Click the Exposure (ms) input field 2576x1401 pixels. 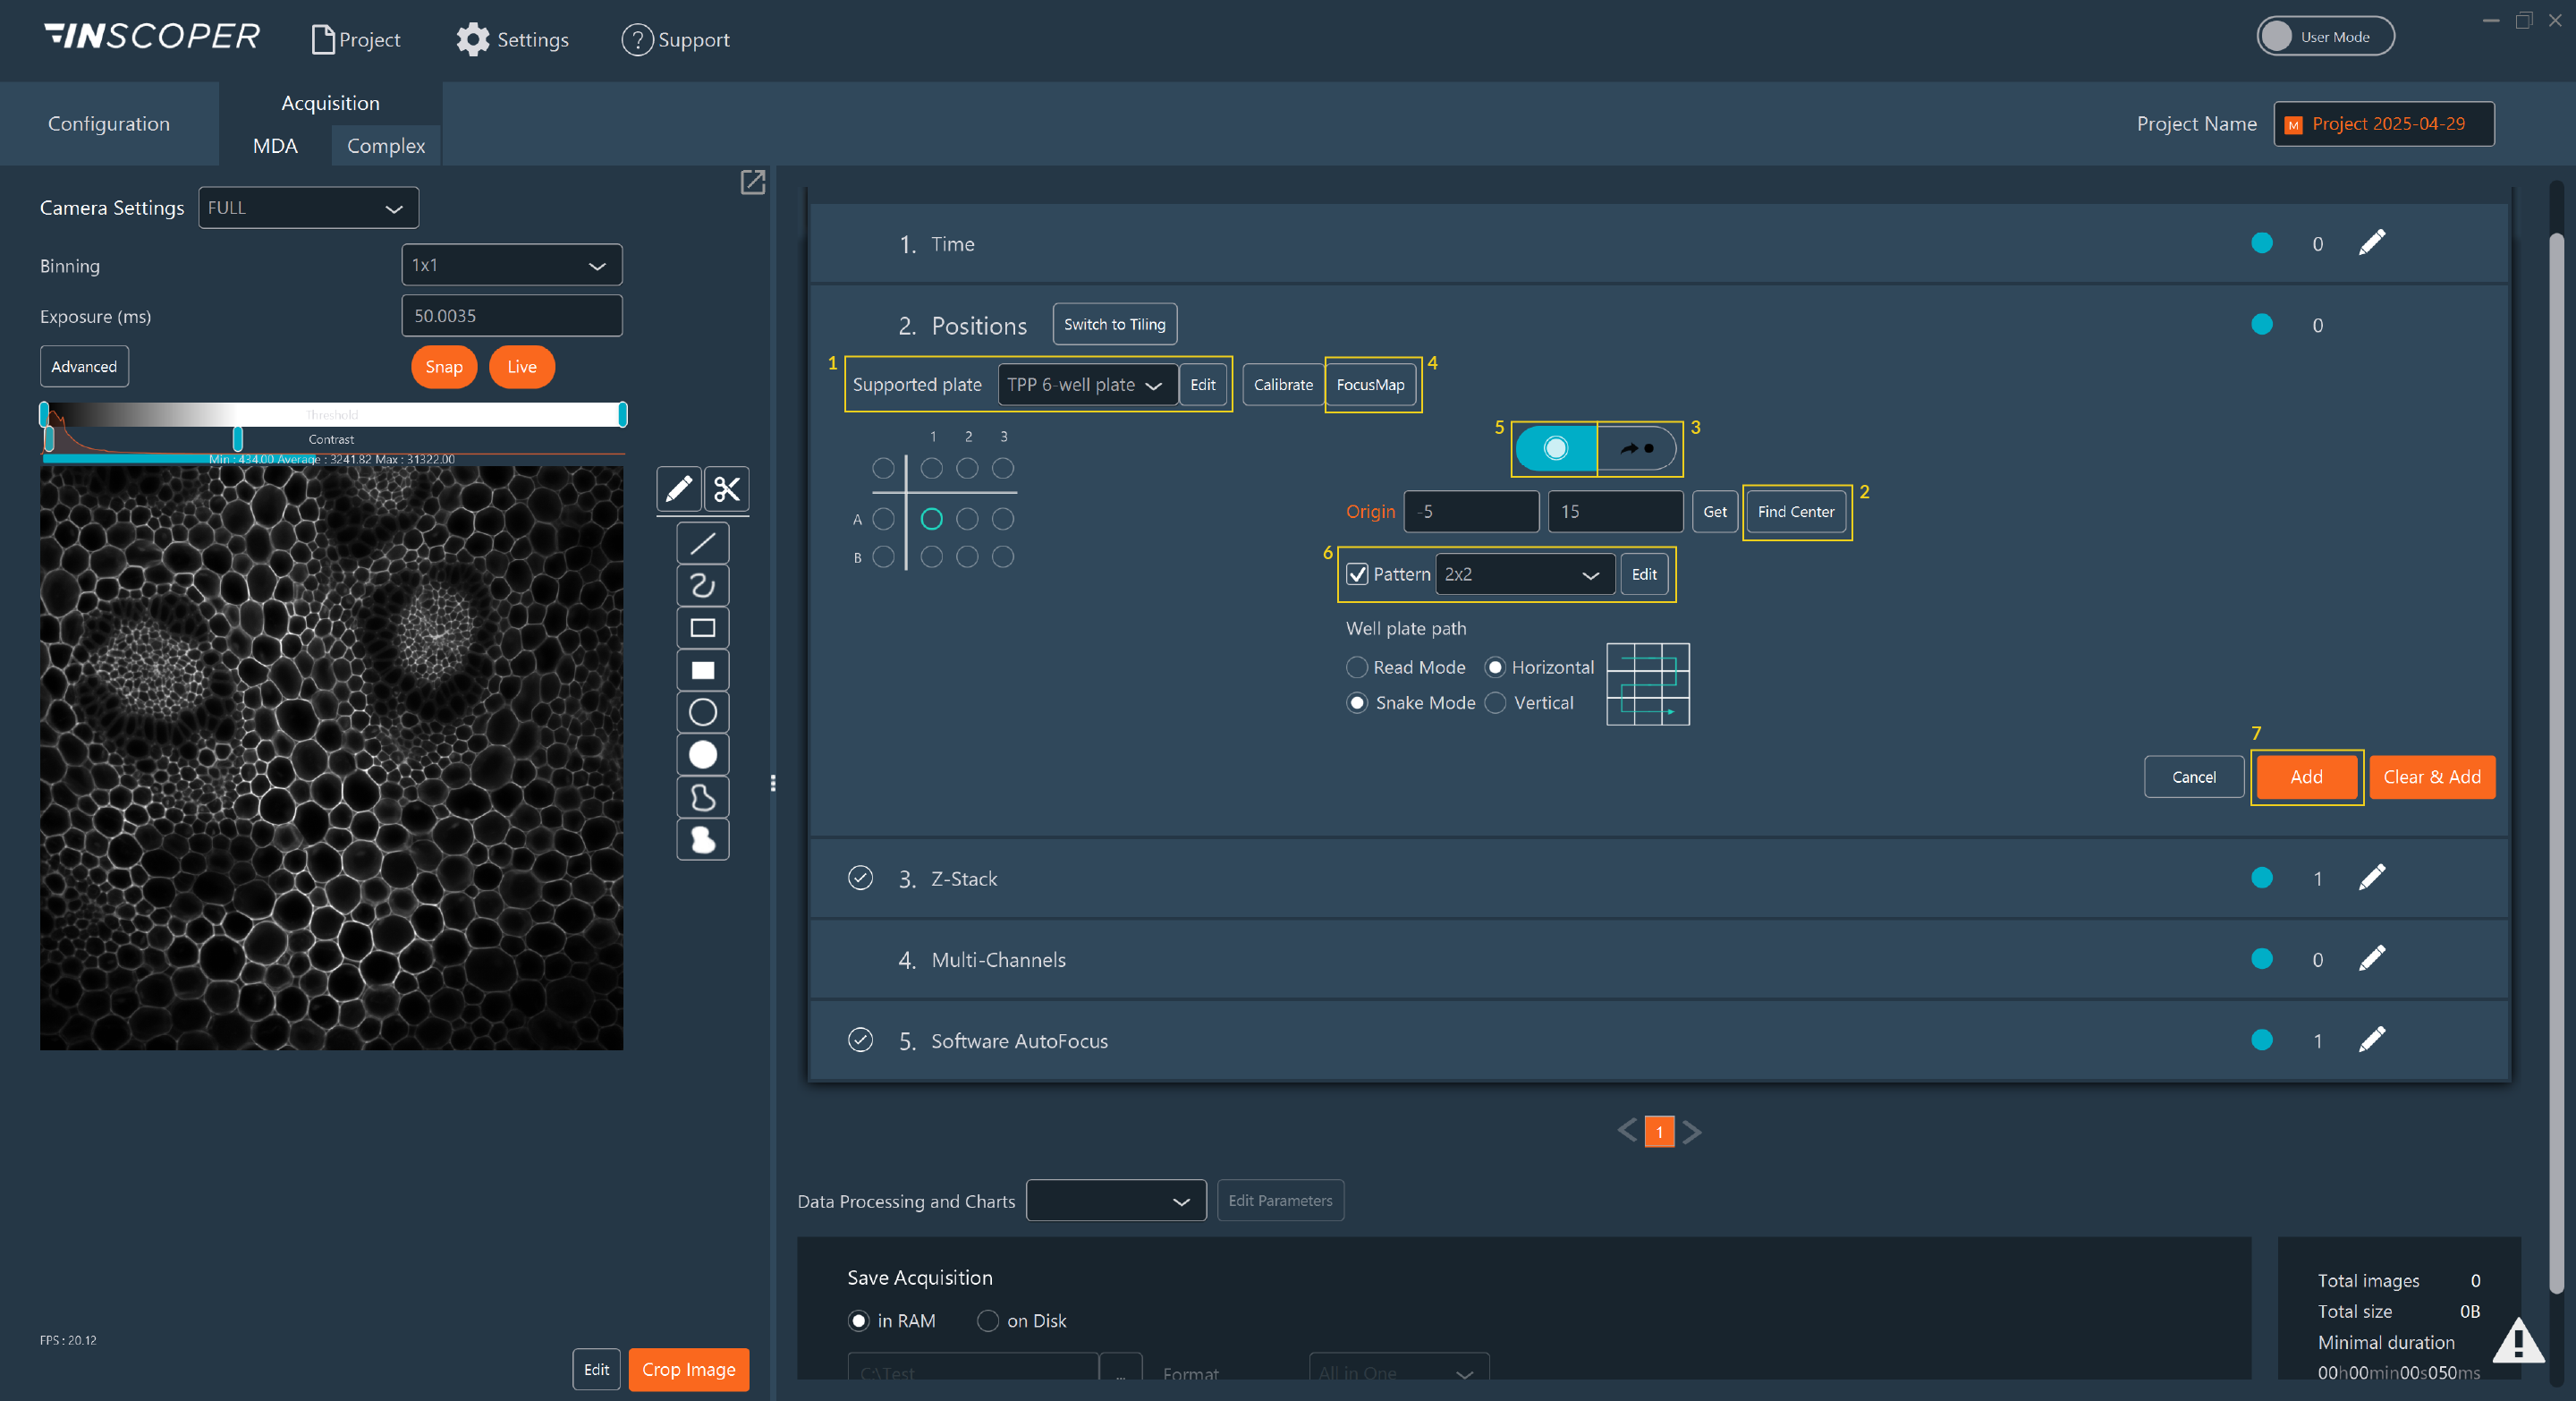[x=511, y=316]
